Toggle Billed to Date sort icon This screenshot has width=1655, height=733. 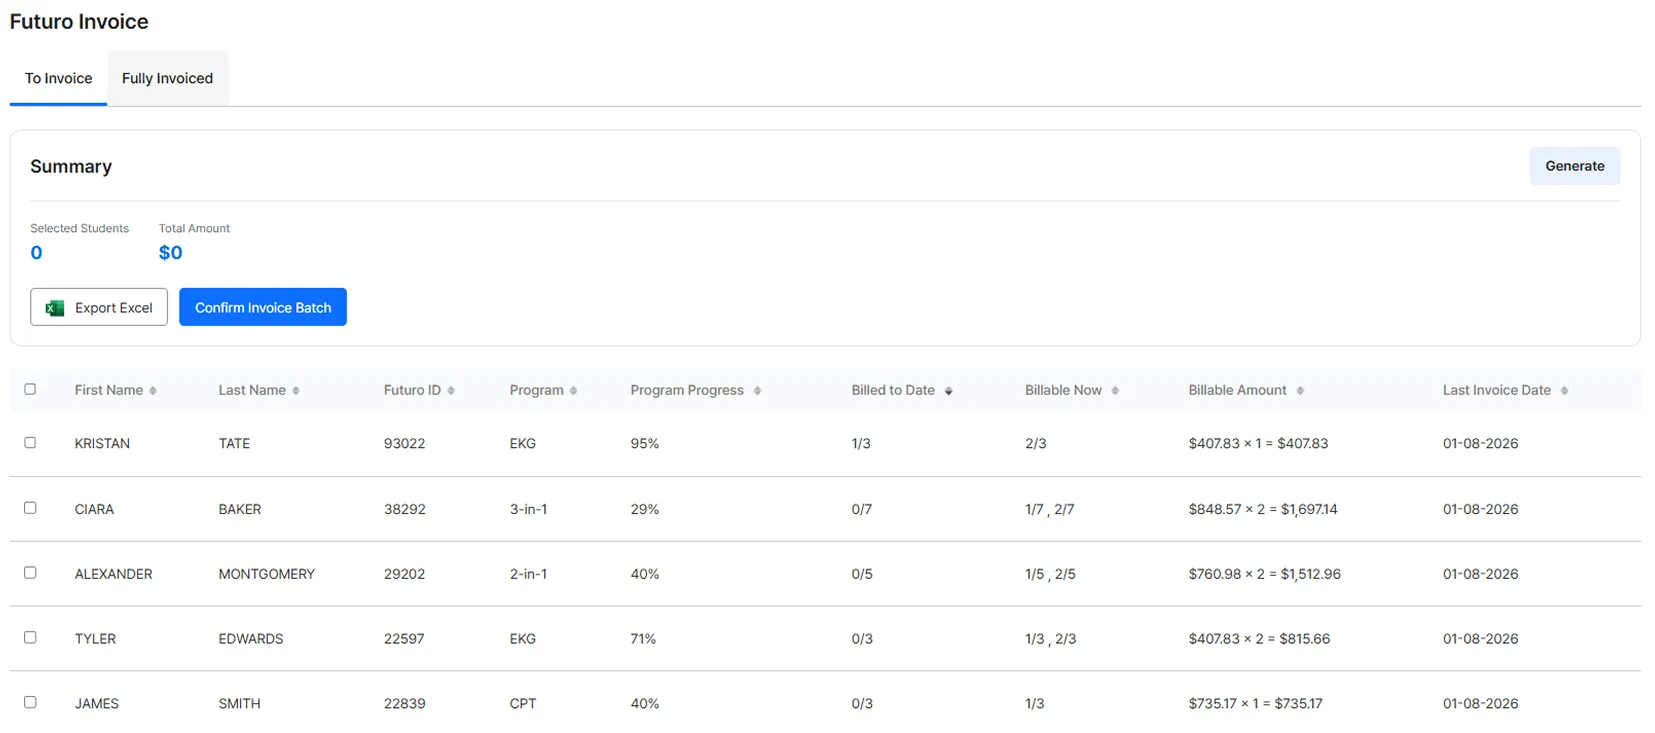pos(948,391)
